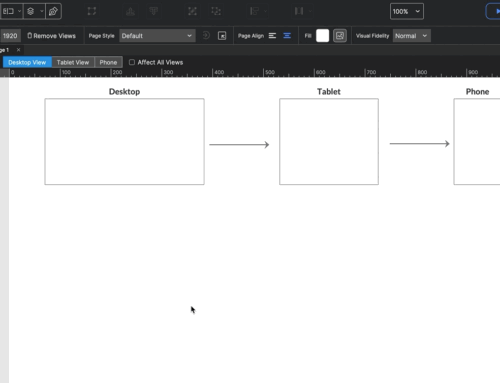
Task: Close the Page 1 tab
Action: click(19, 50)
